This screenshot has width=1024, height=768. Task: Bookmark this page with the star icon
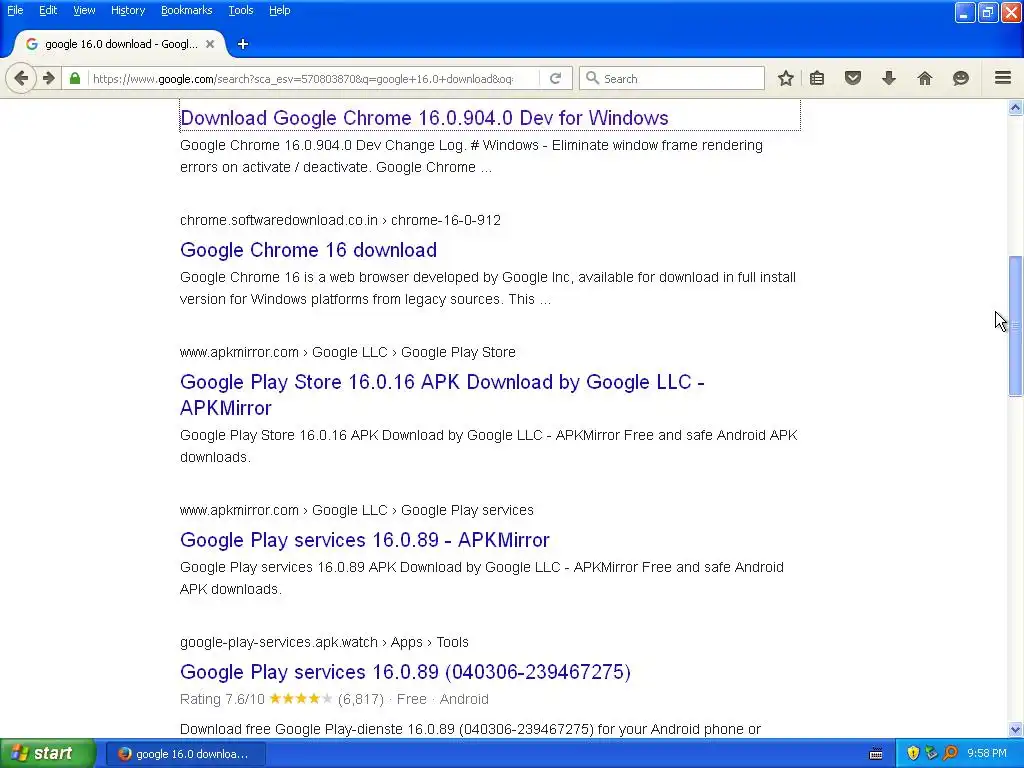[786, 78]
